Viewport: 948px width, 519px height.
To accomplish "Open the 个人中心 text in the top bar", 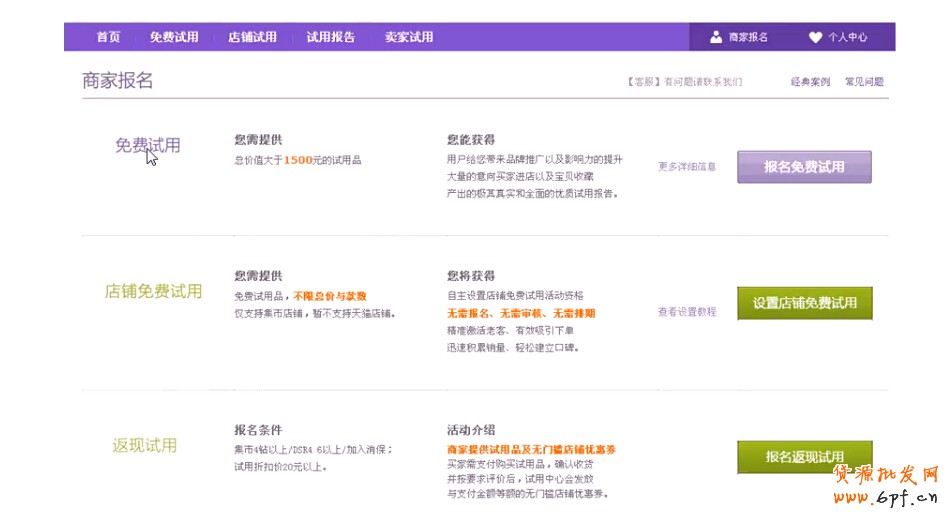I will (848, 37).
